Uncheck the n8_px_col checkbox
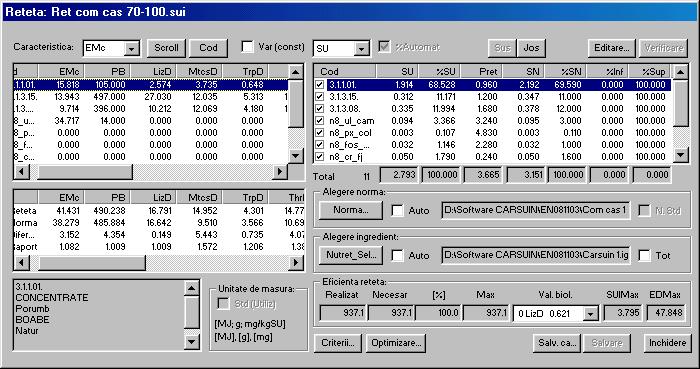The width and height of the screenshot is (700, 369). pos(319,133)
